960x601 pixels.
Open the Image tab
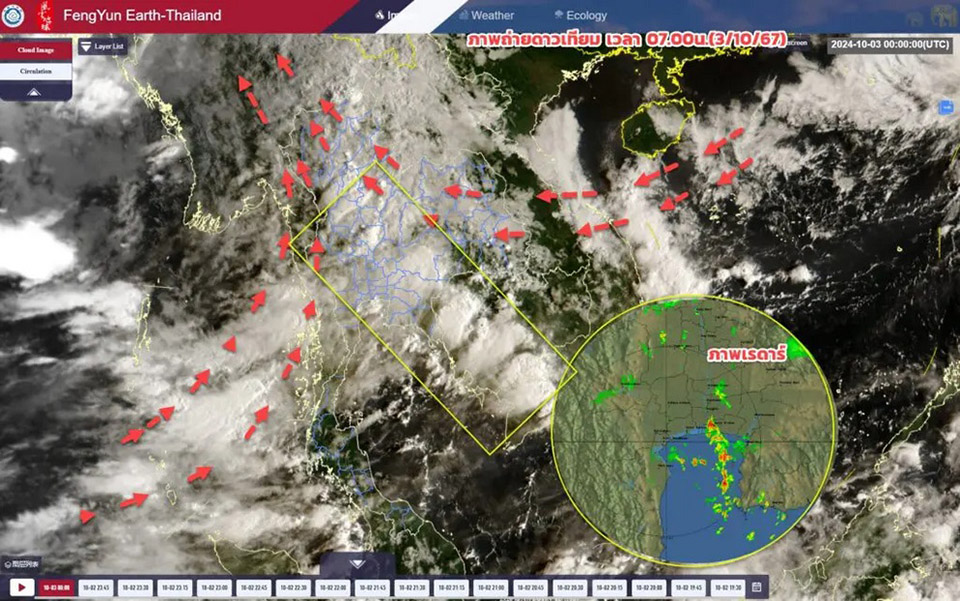[396, 15]
